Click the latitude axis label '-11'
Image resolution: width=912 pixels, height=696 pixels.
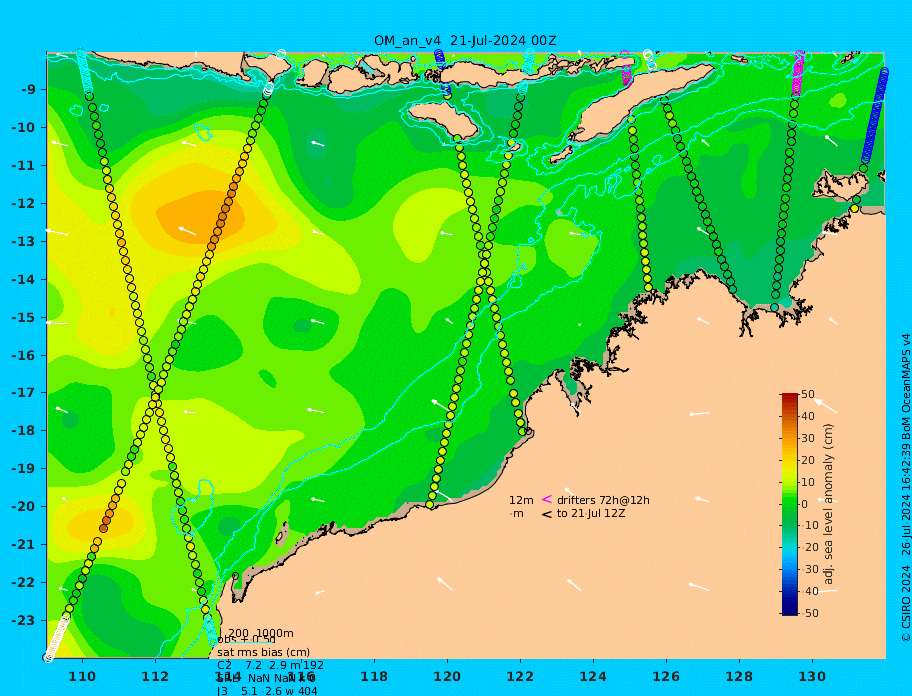coord(24,166)
